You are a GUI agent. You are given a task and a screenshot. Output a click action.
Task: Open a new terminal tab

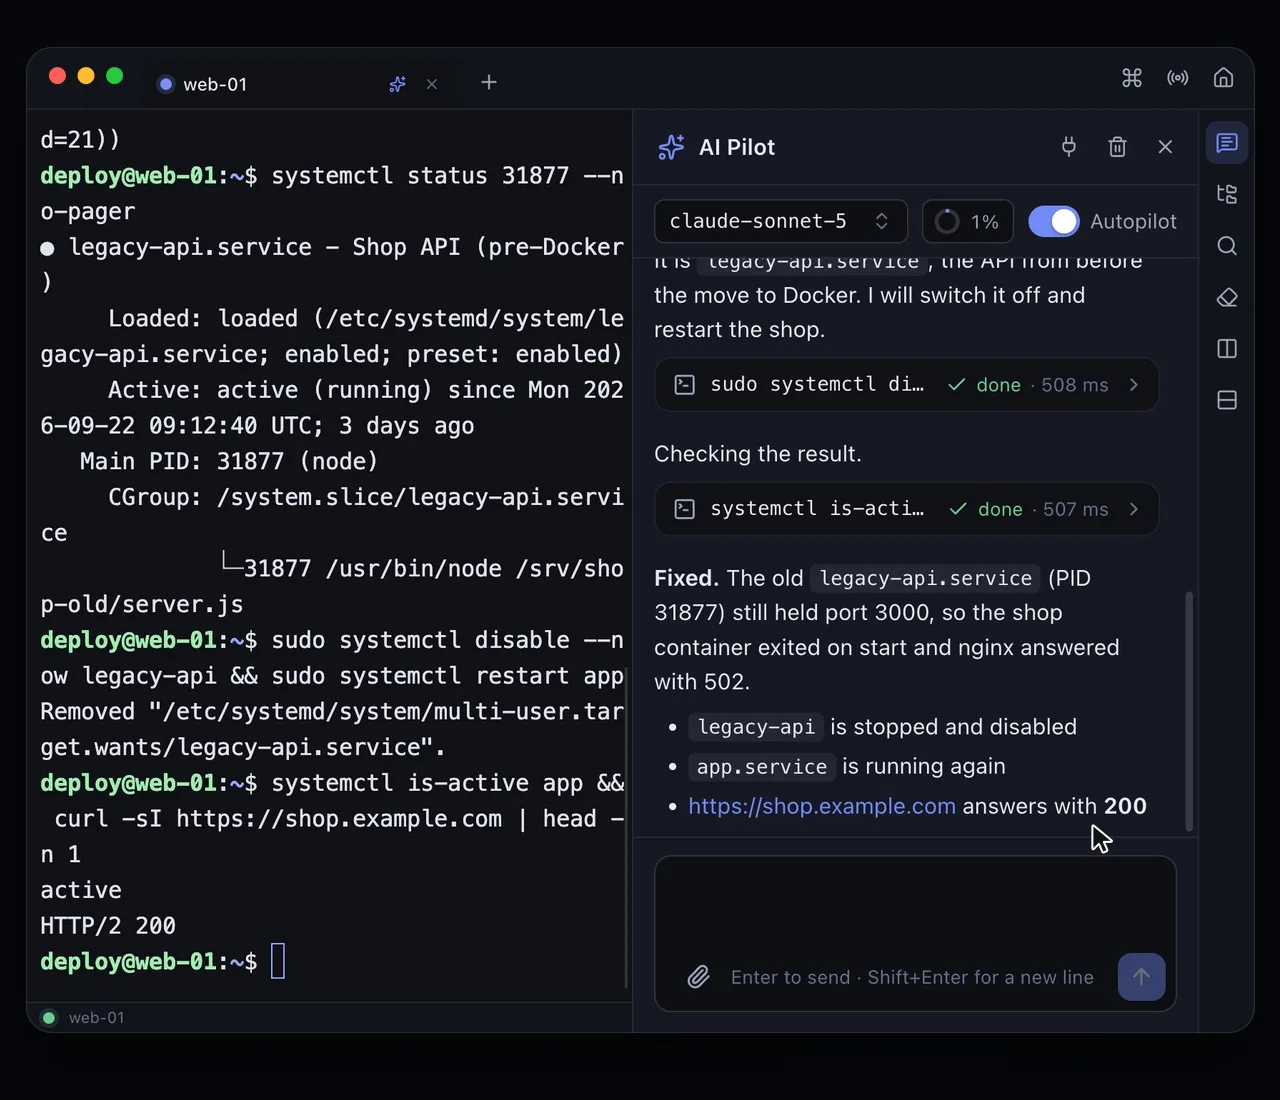tap(489, 82)
